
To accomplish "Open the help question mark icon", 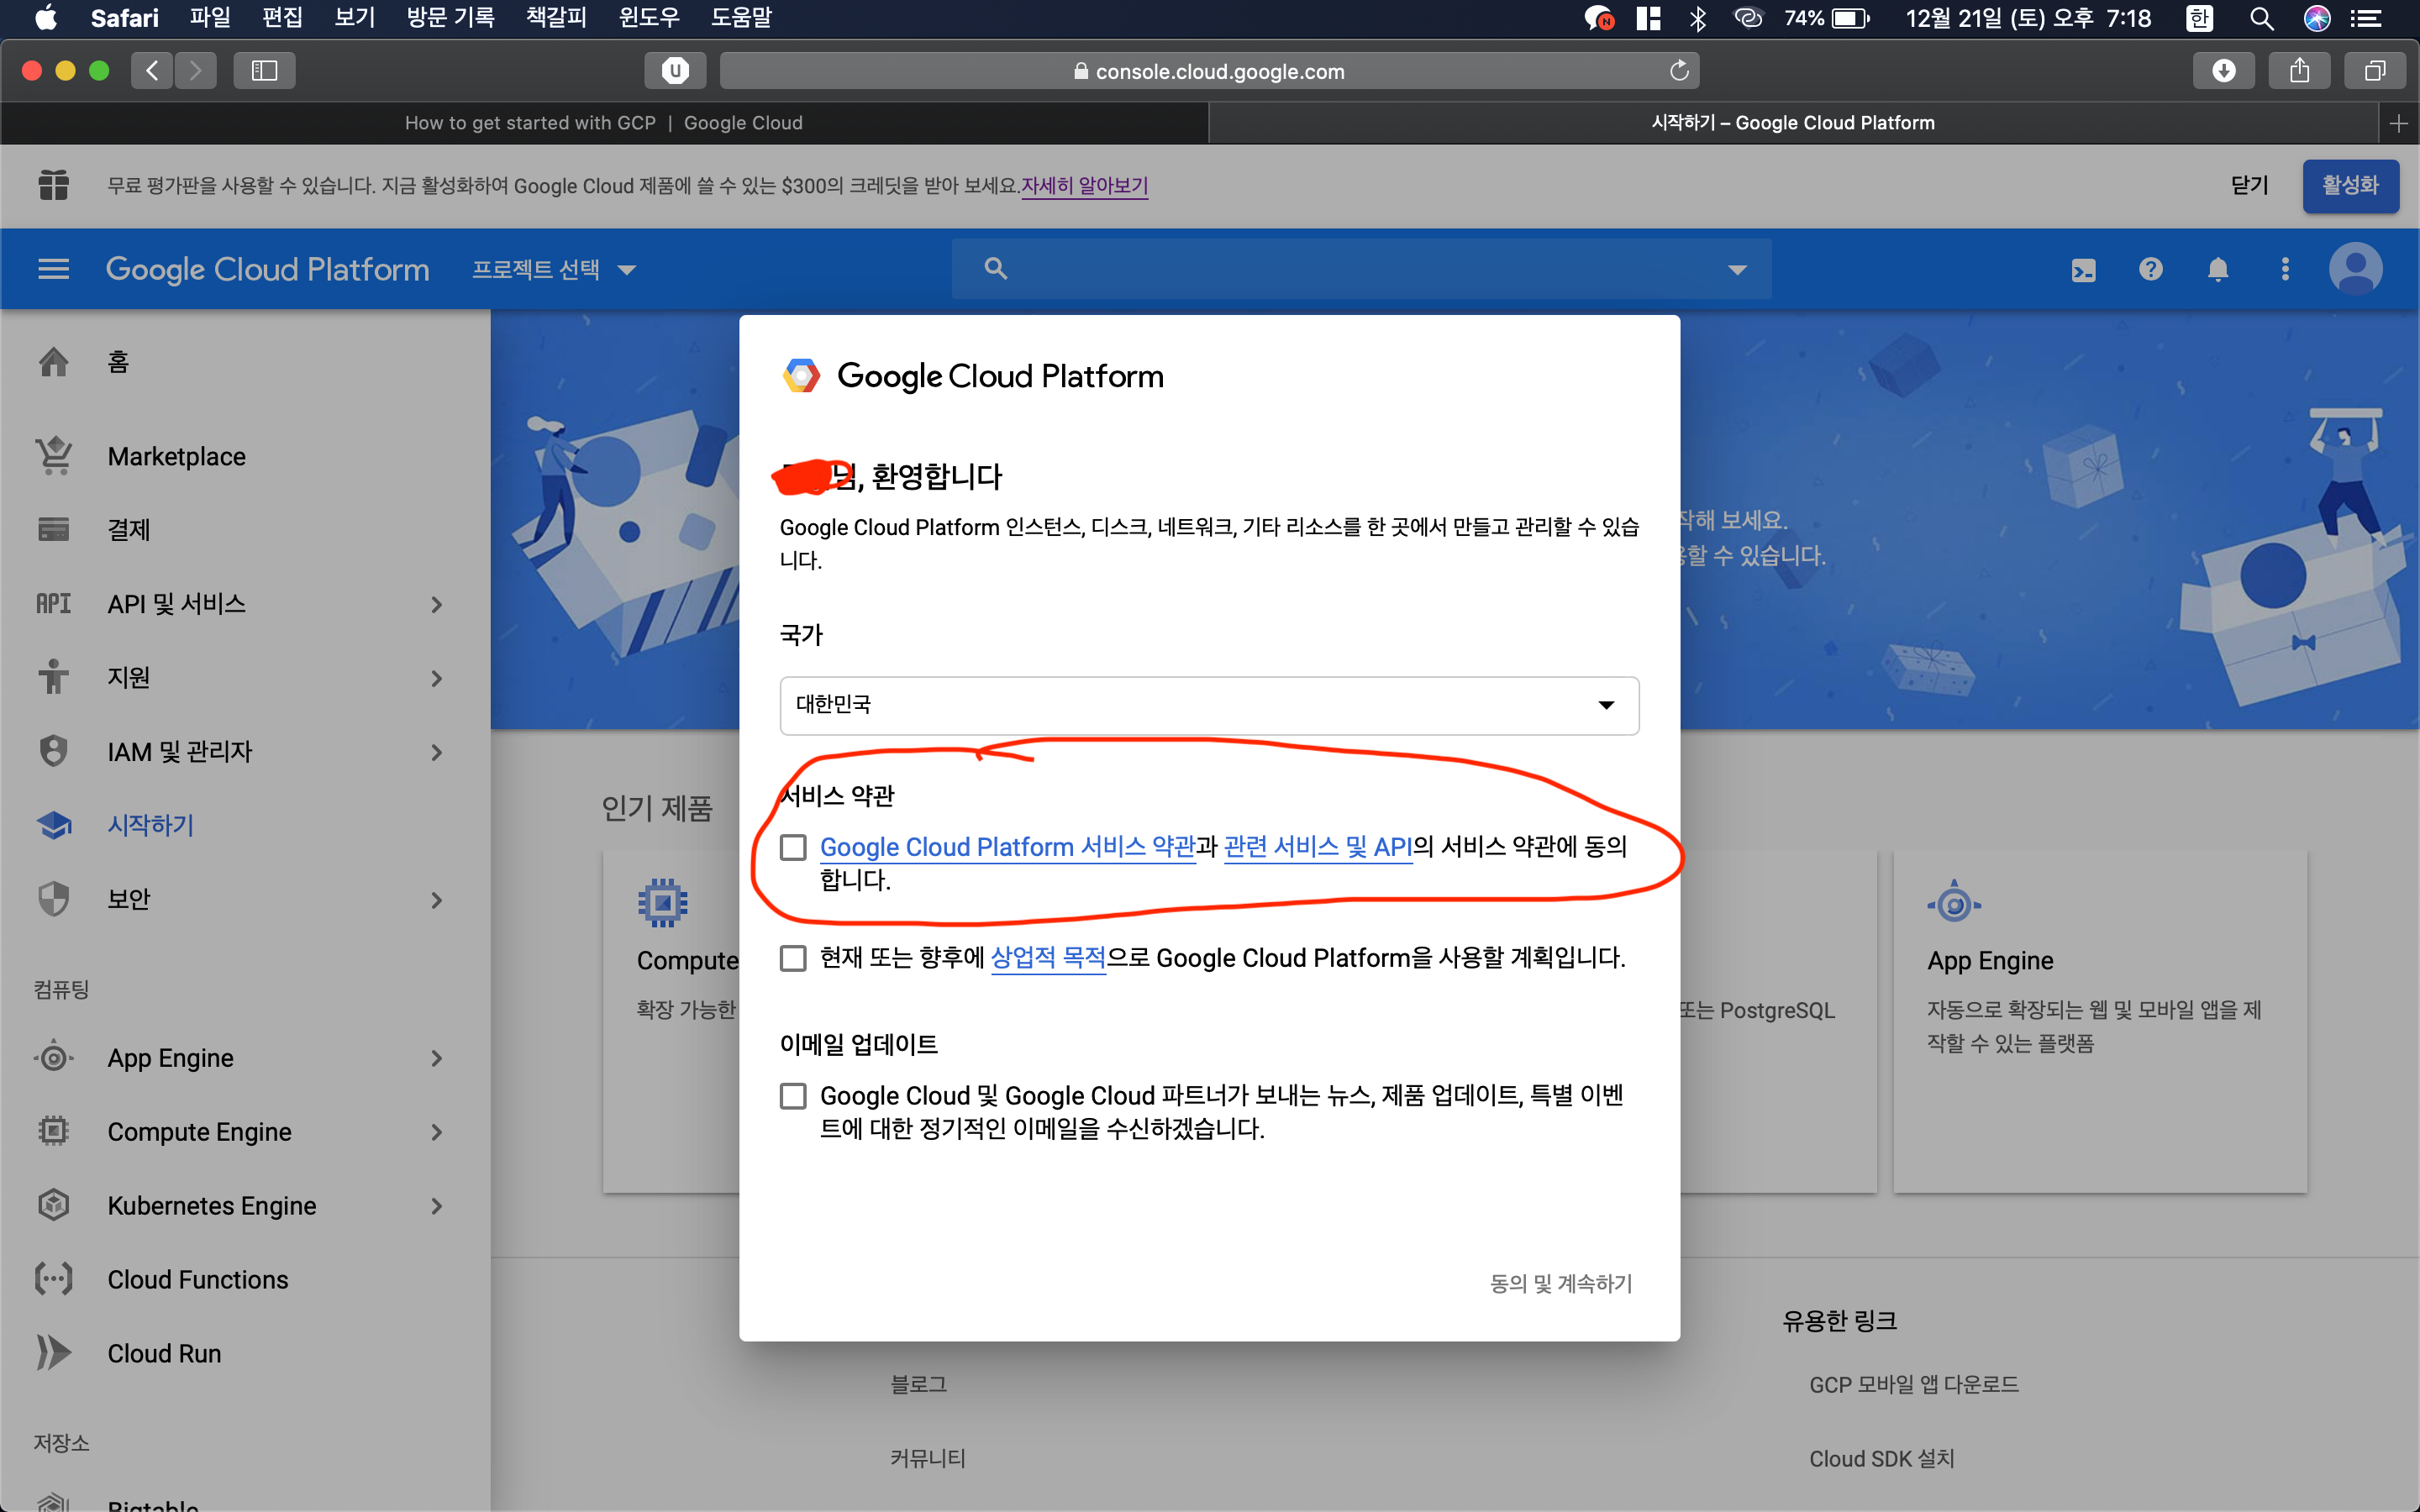I will pyautogui.click(x=2150, y=269).
